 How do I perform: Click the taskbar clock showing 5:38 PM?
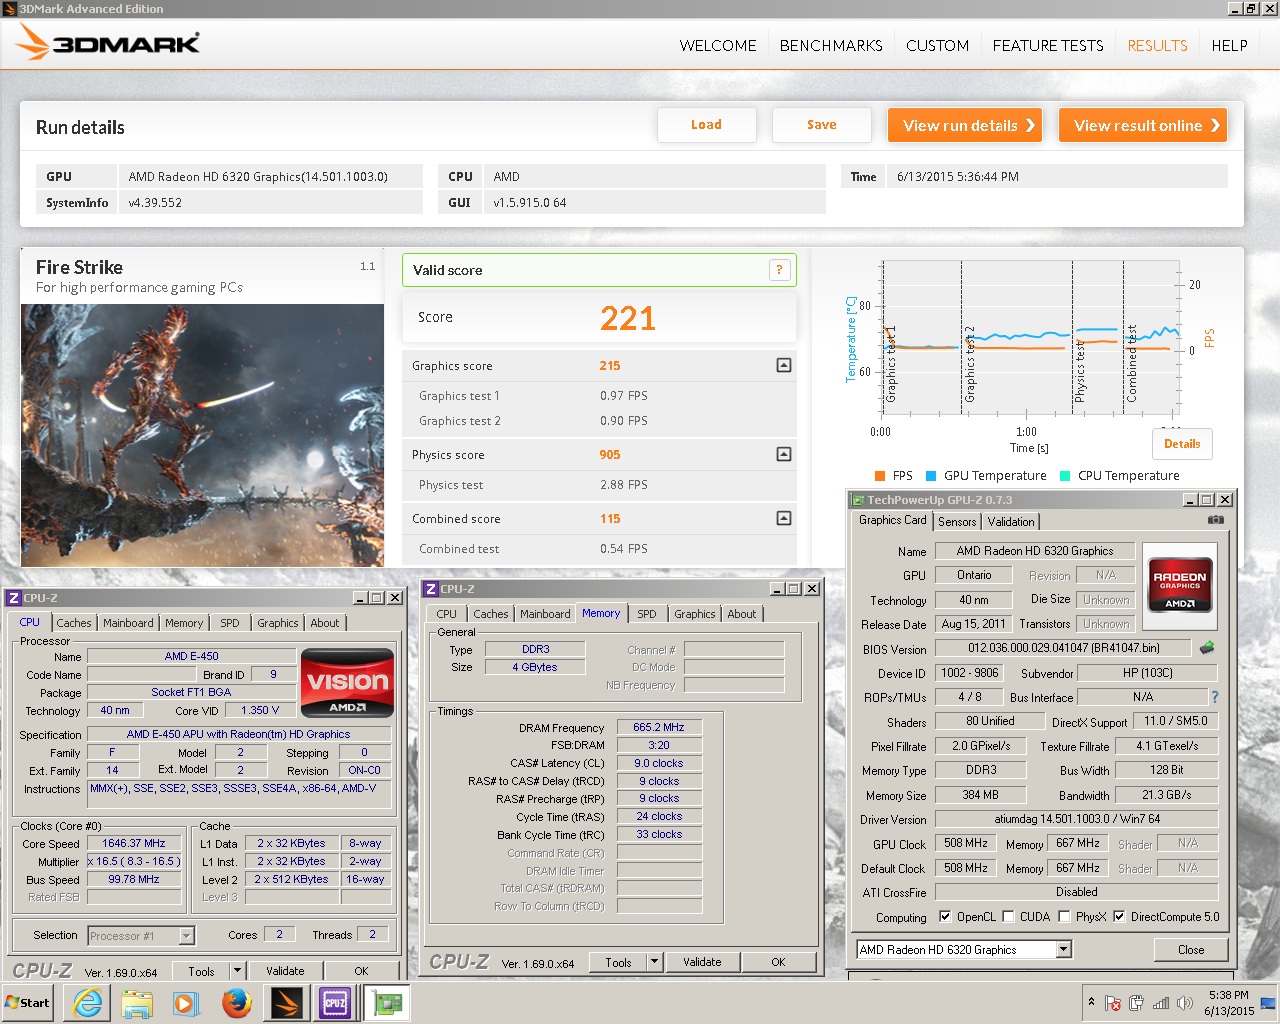(1228, 1003)
